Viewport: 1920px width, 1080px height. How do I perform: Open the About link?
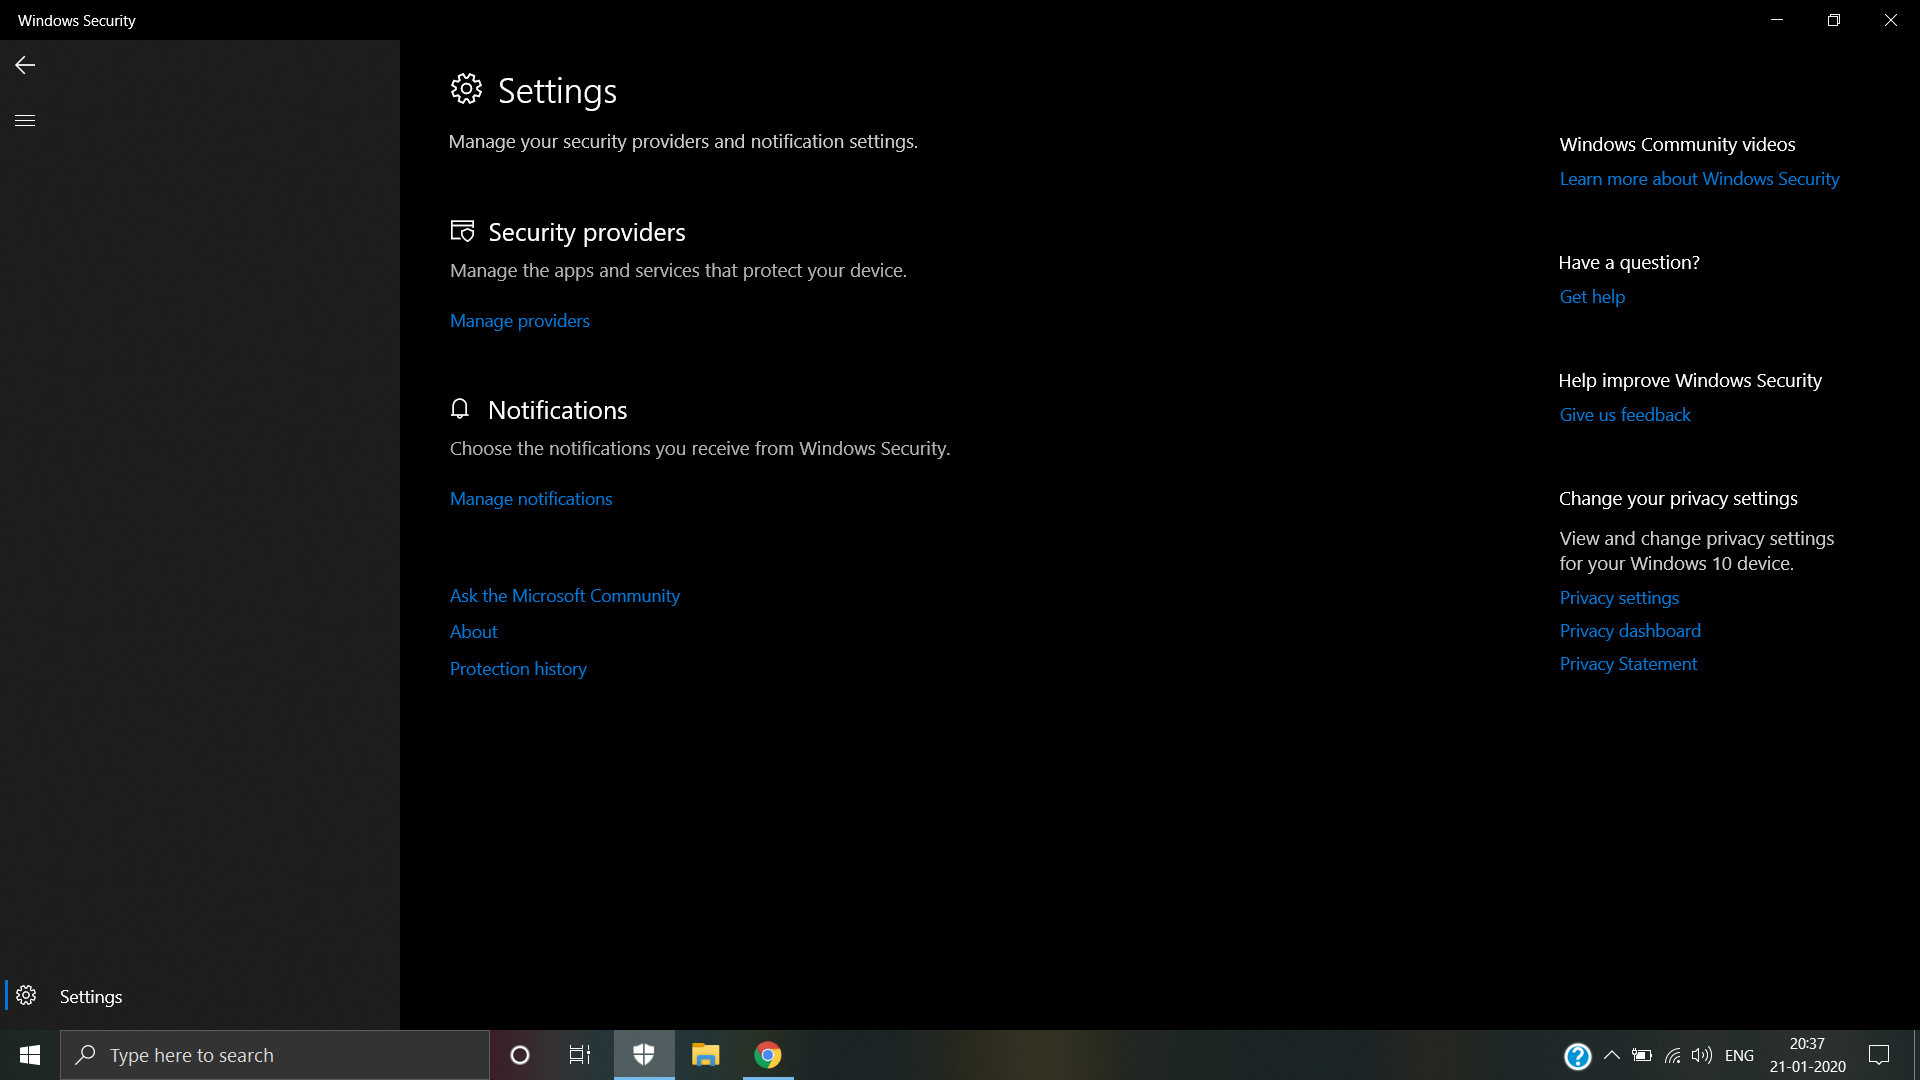(x=474, y=632)
